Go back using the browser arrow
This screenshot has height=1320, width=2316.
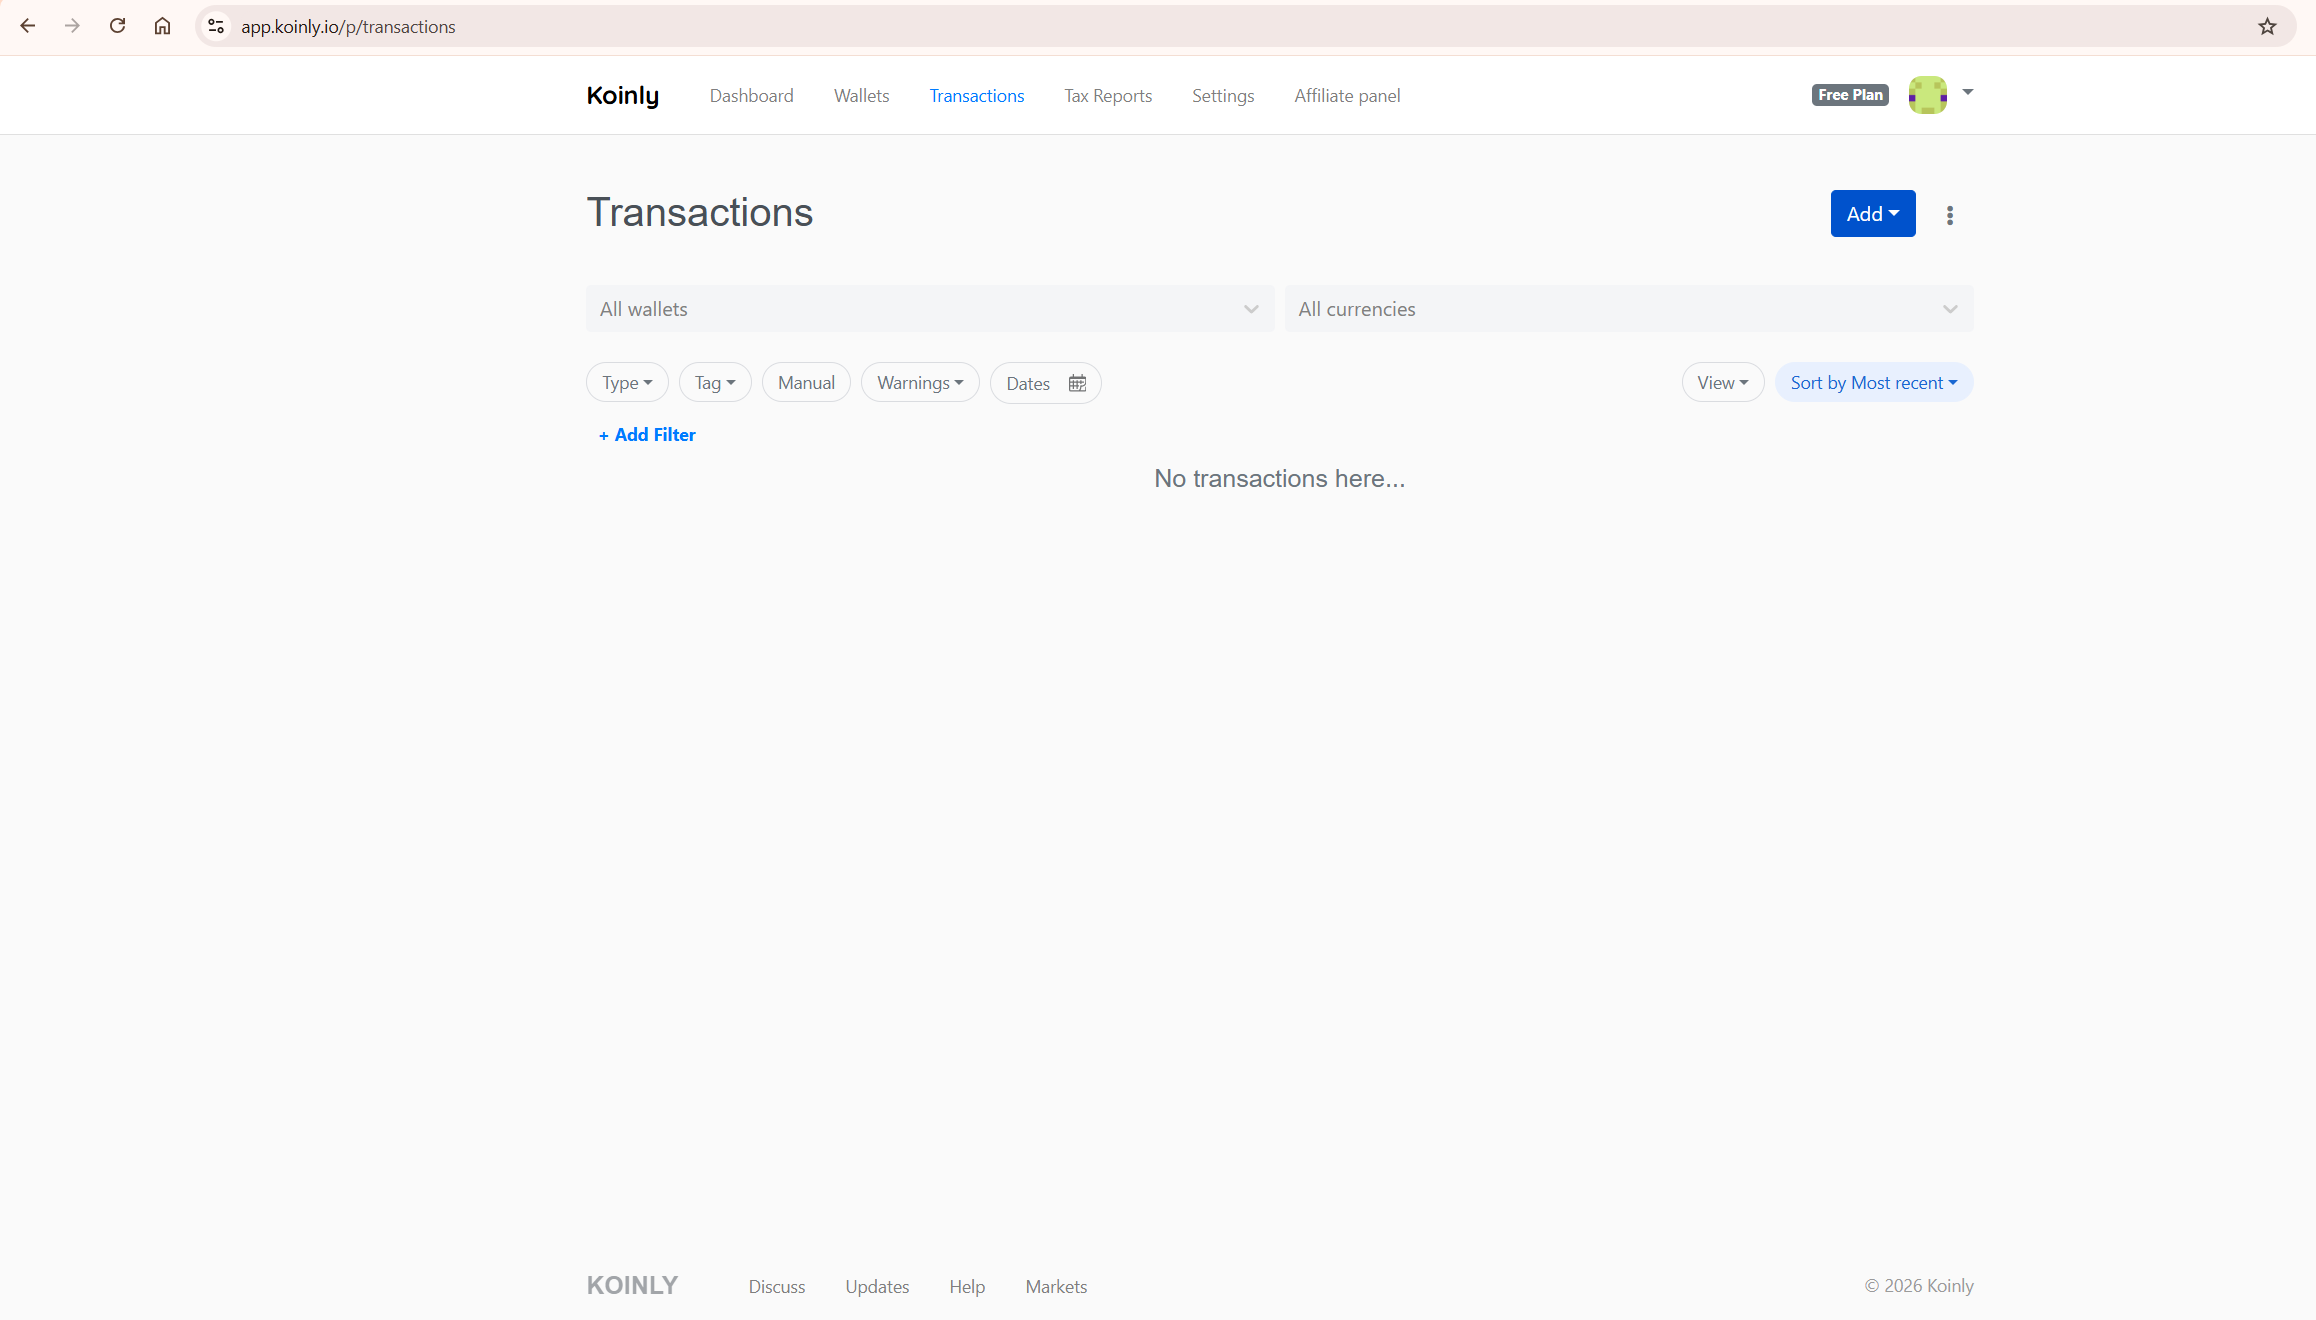coord(27,26)
